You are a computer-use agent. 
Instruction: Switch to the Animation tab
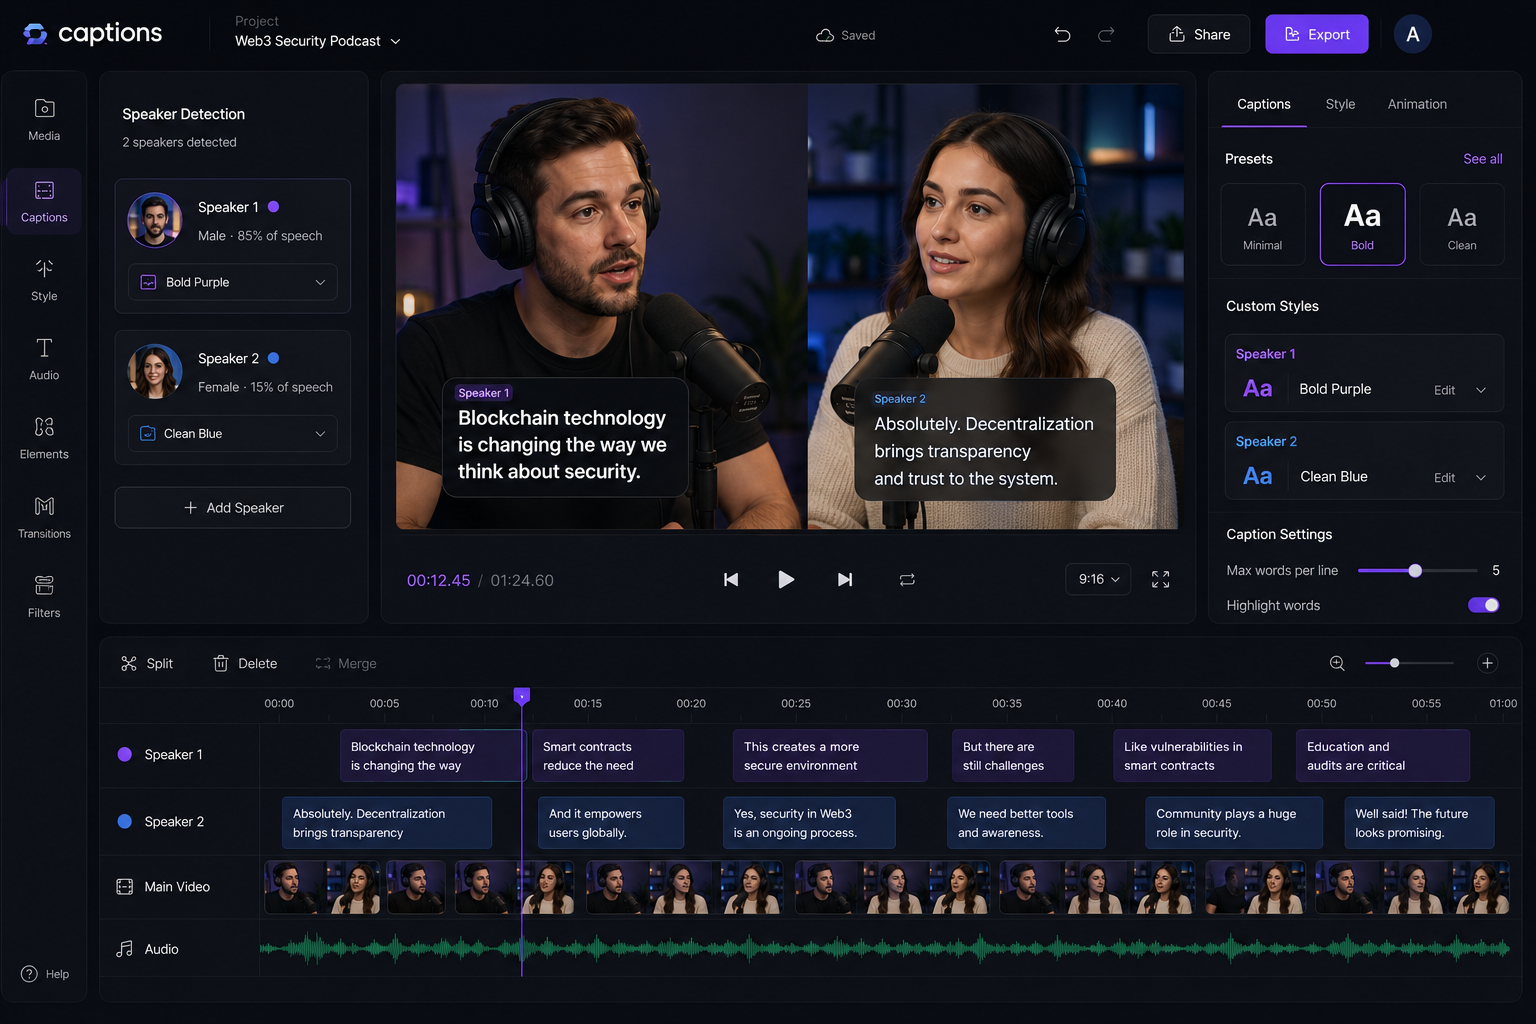1417,104
